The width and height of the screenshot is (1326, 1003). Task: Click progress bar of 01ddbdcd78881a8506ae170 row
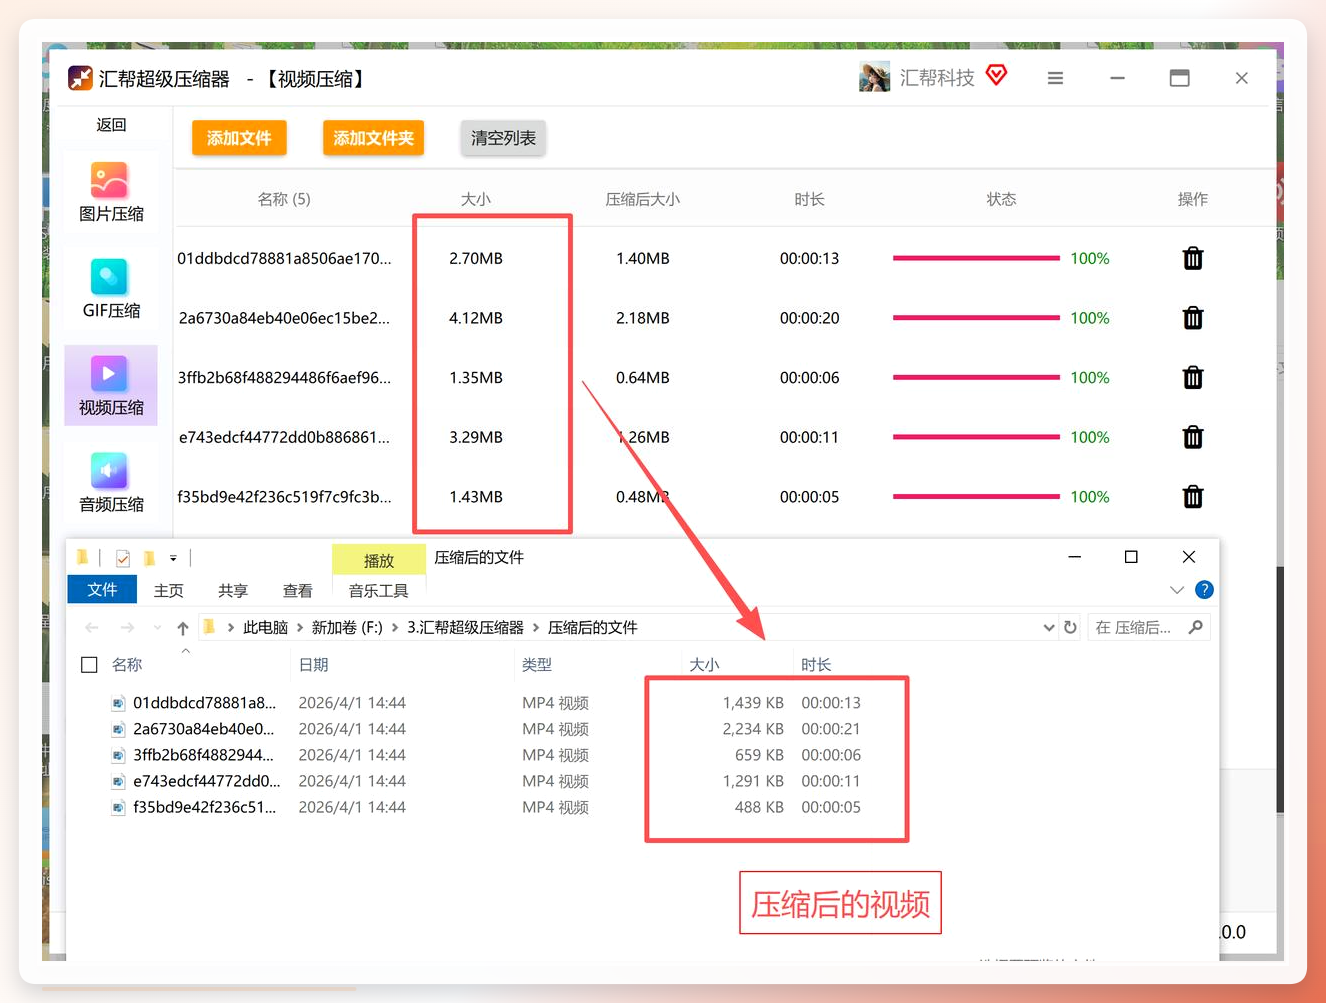976,258
